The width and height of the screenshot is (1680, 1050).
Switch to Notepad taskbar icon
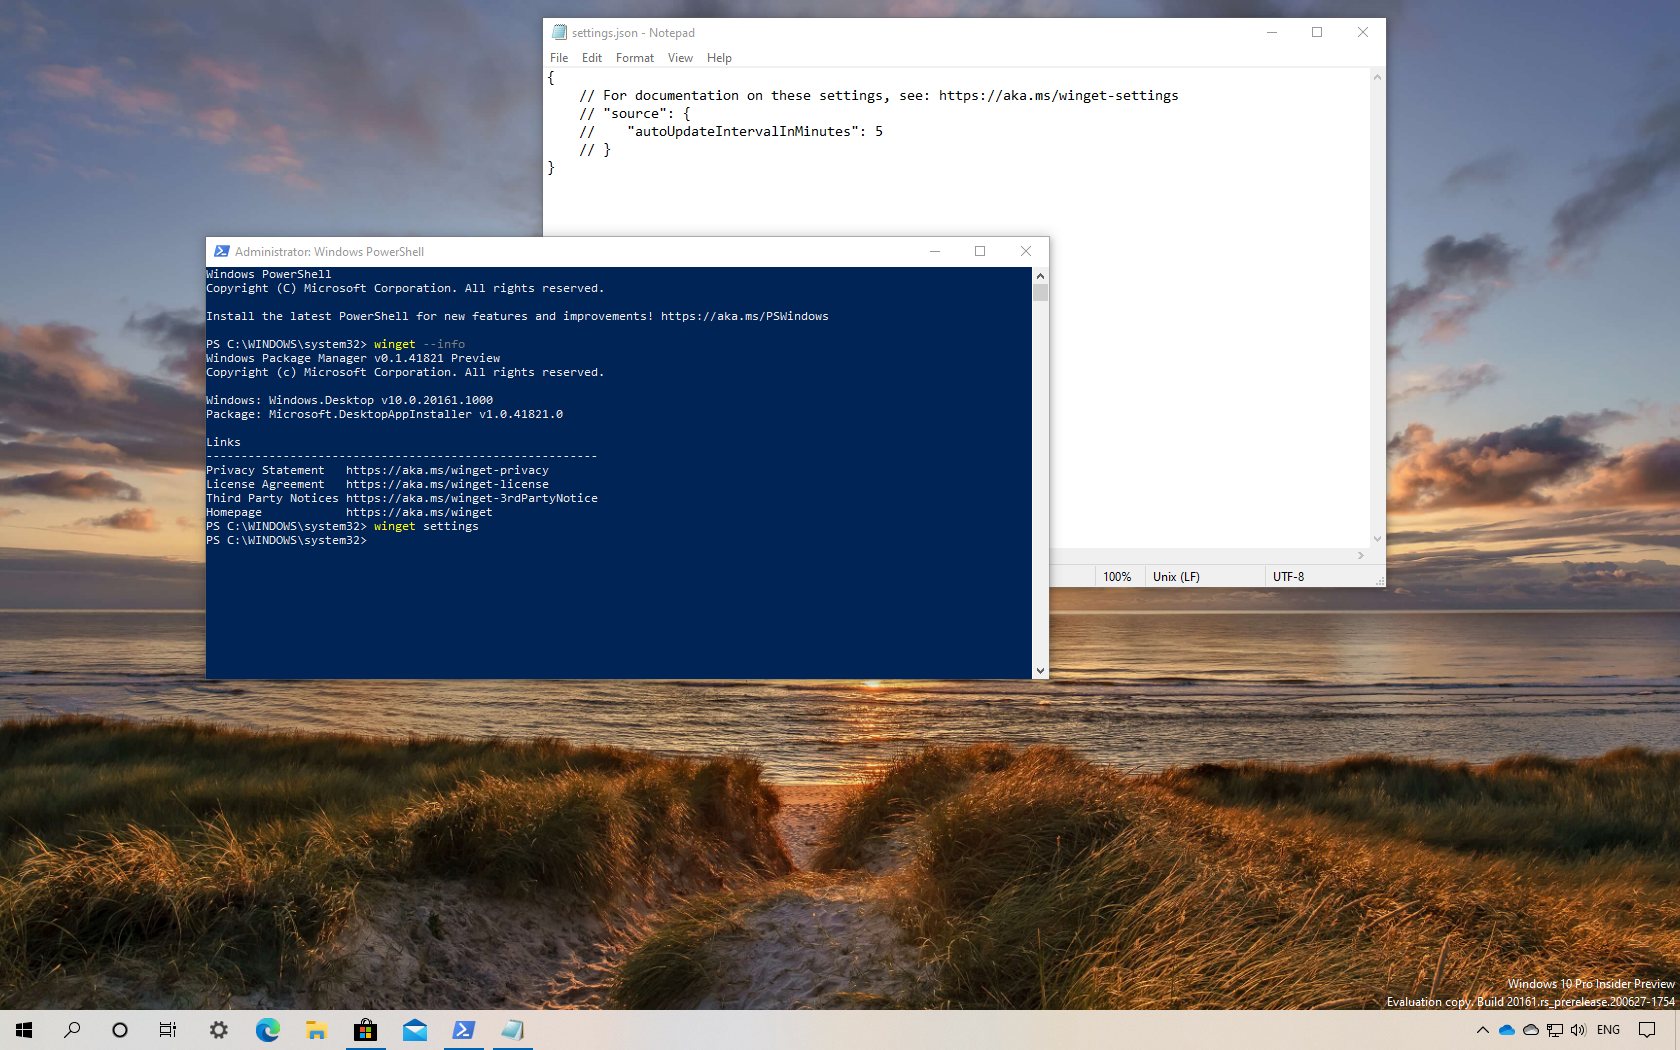tap(512, 1030)
